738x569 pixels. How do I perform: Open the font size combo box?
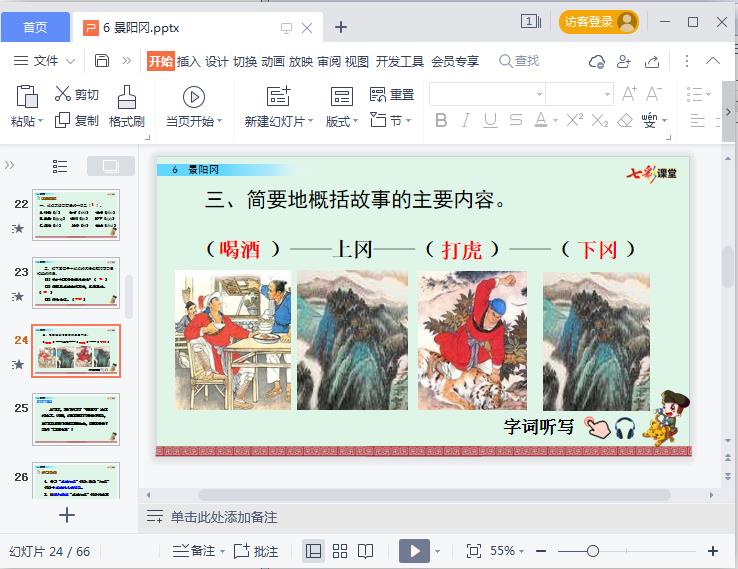click(579, 94)
